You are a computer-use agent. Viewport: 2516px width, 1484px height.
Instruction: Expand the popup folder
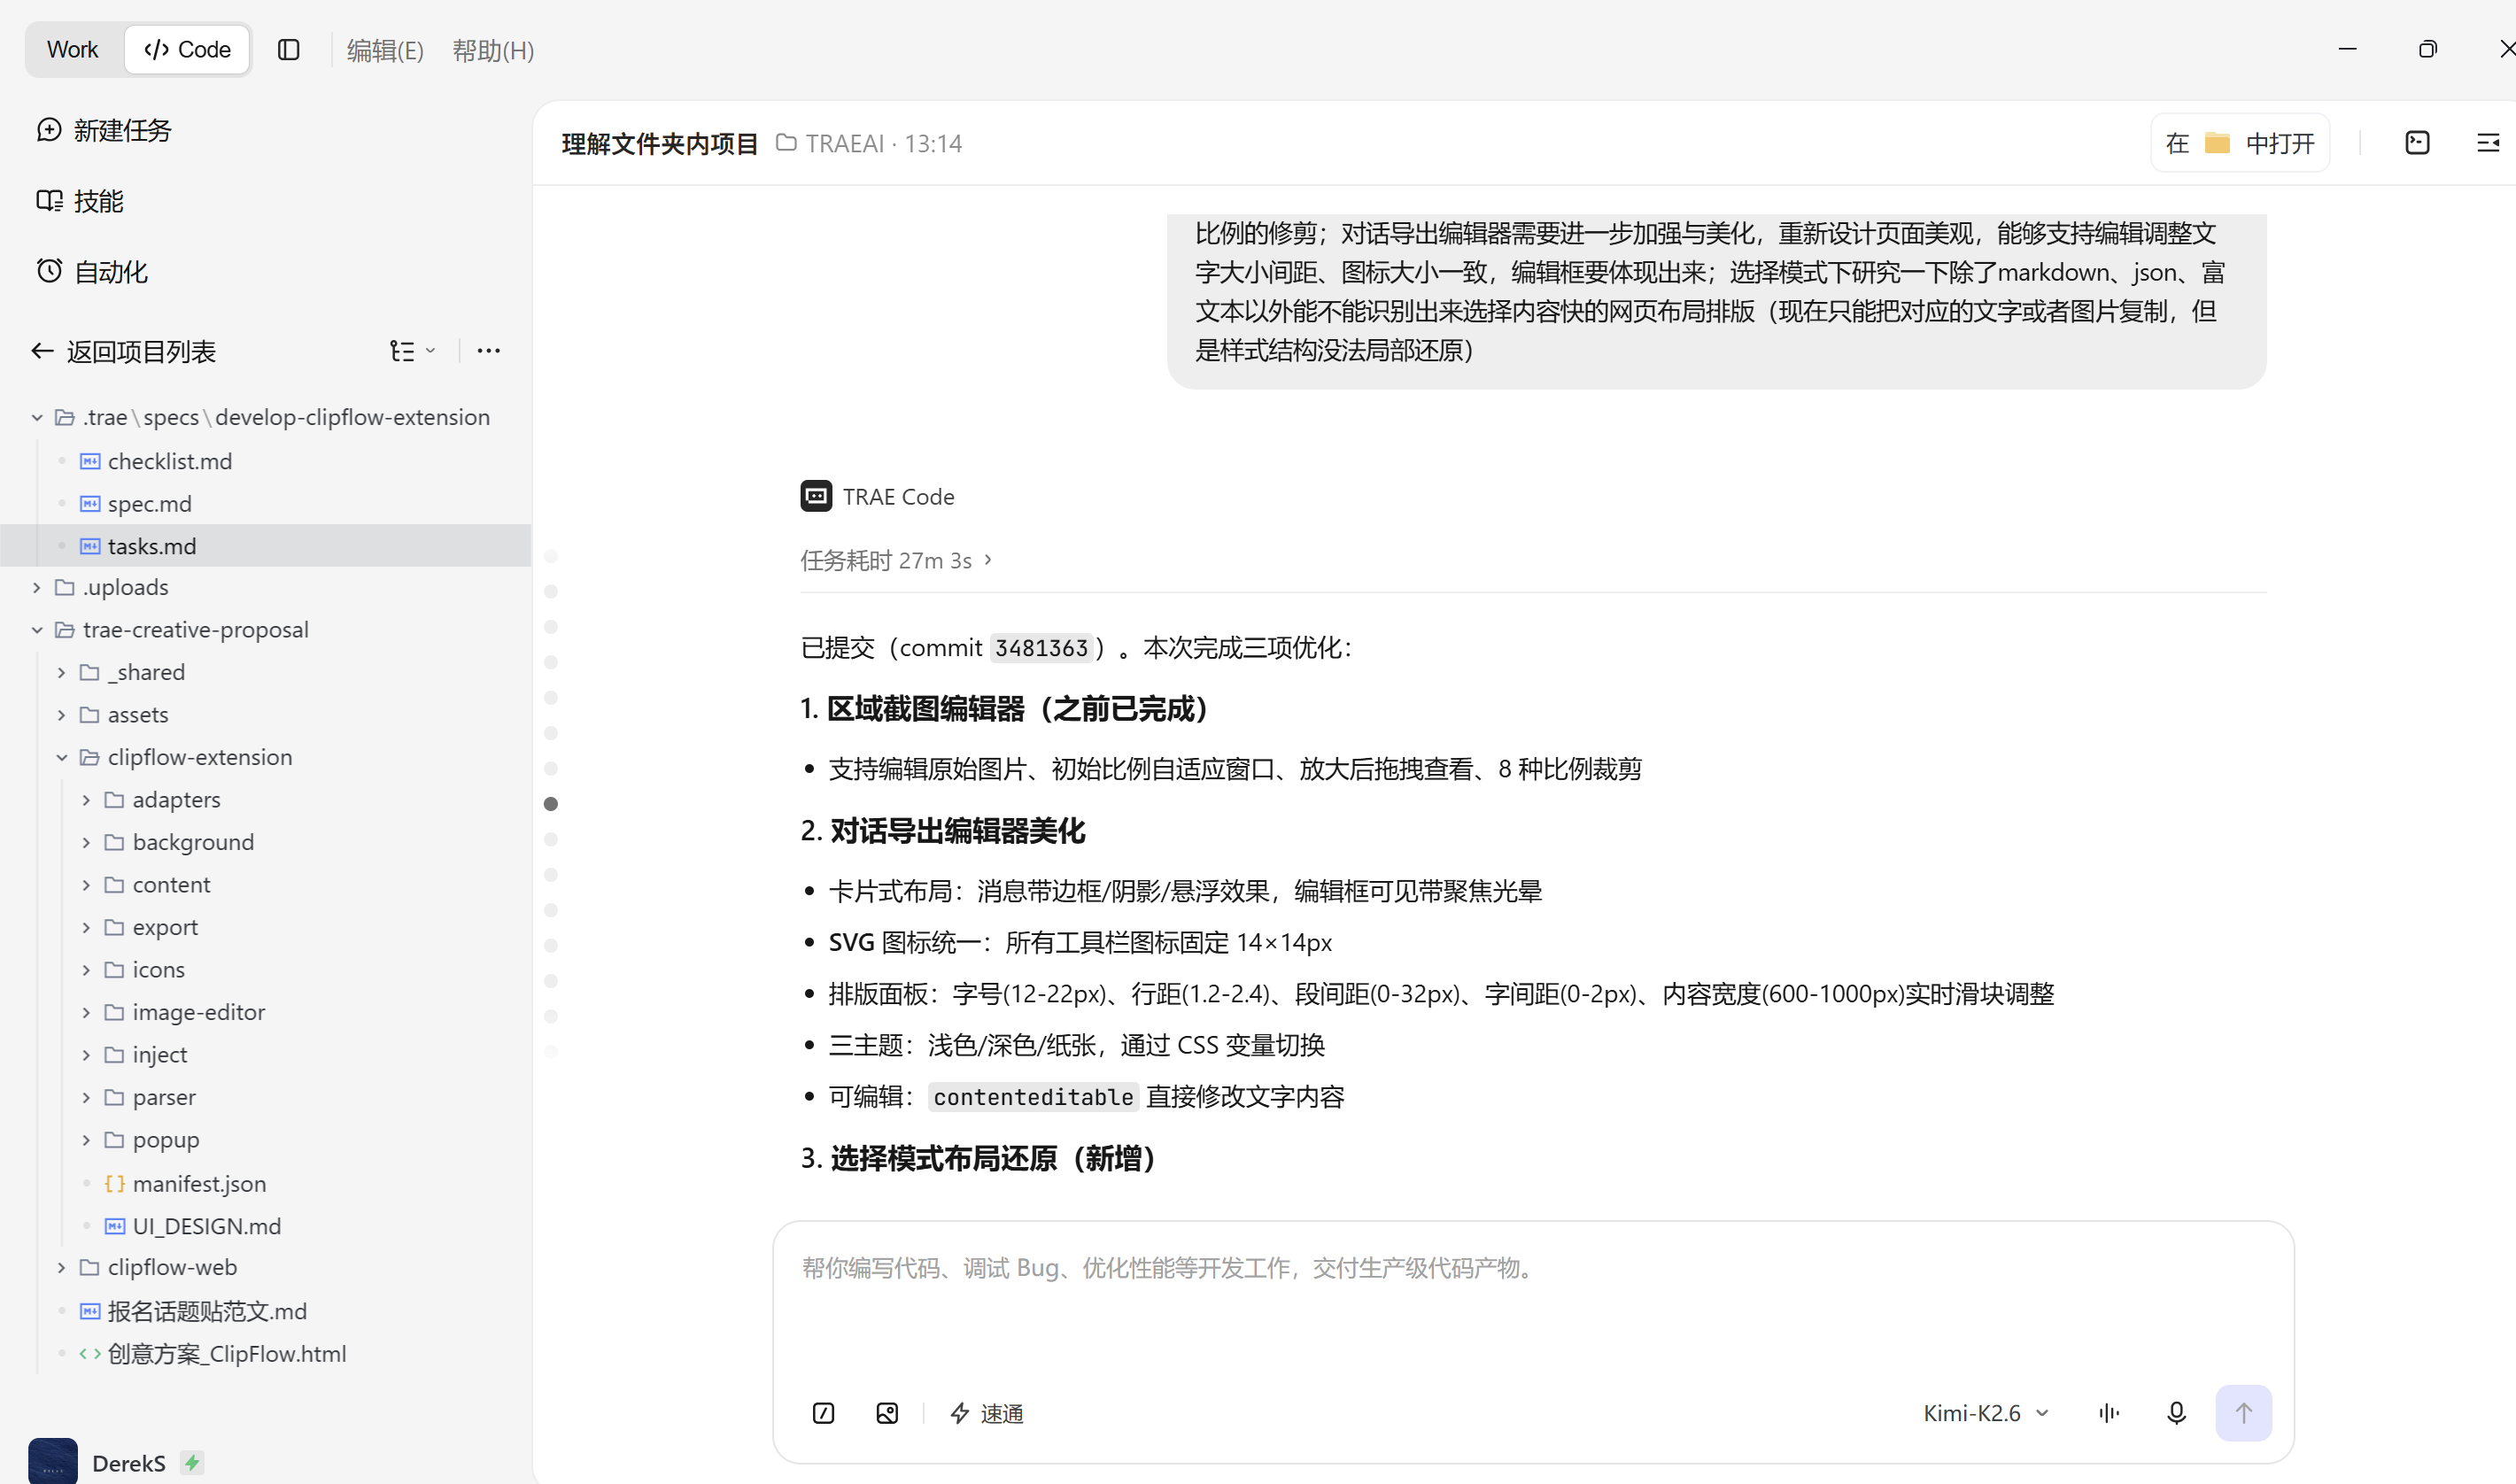(x=86, y=1140)
